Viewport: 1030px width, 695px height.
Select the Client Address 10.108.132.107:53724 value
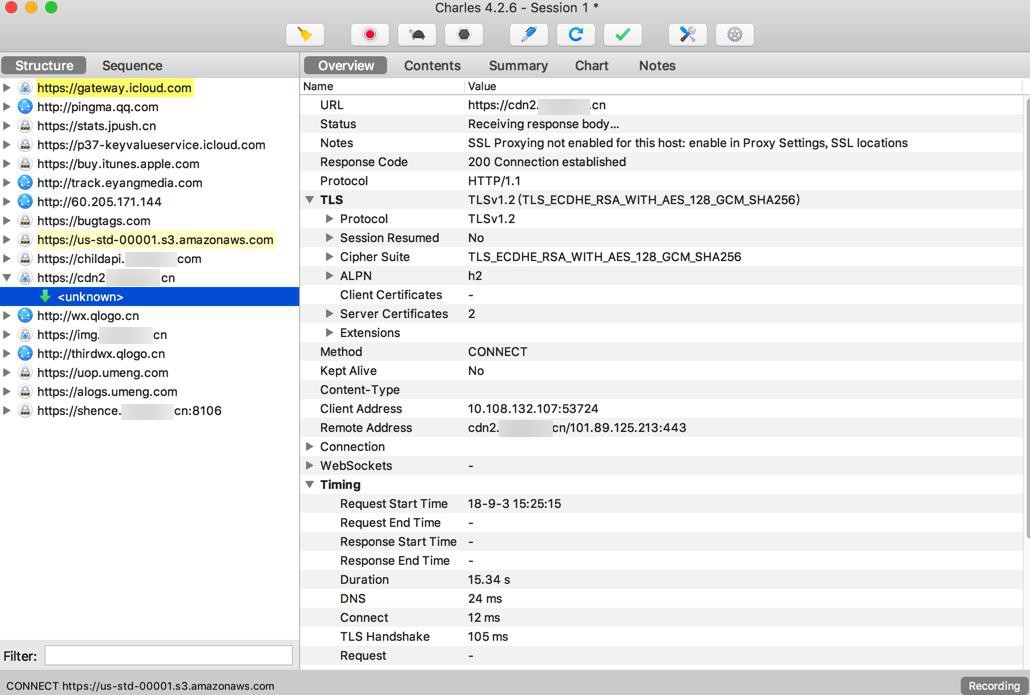coord(533,409)
